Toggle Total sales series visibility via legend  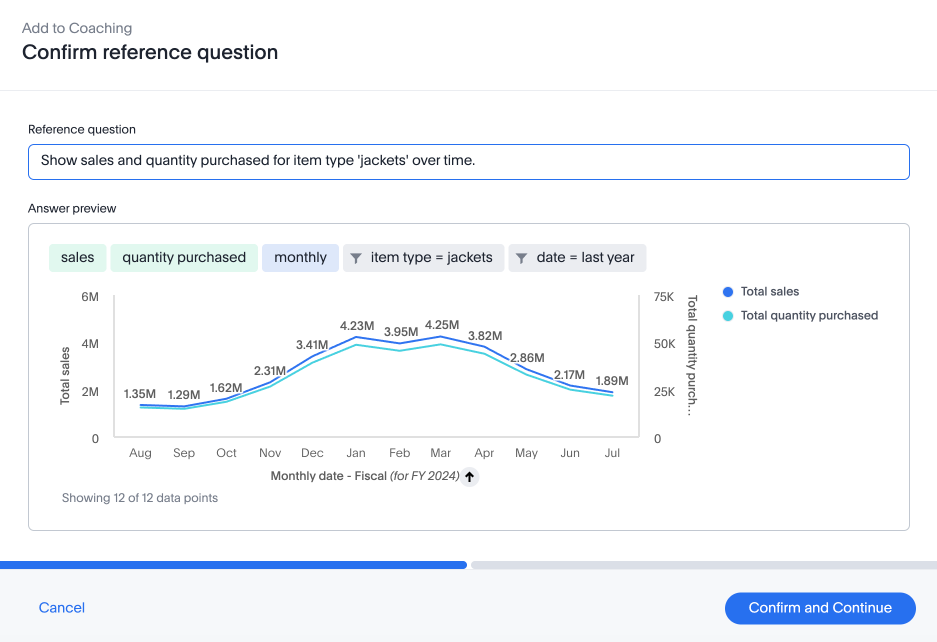click(x=769, y=291)
